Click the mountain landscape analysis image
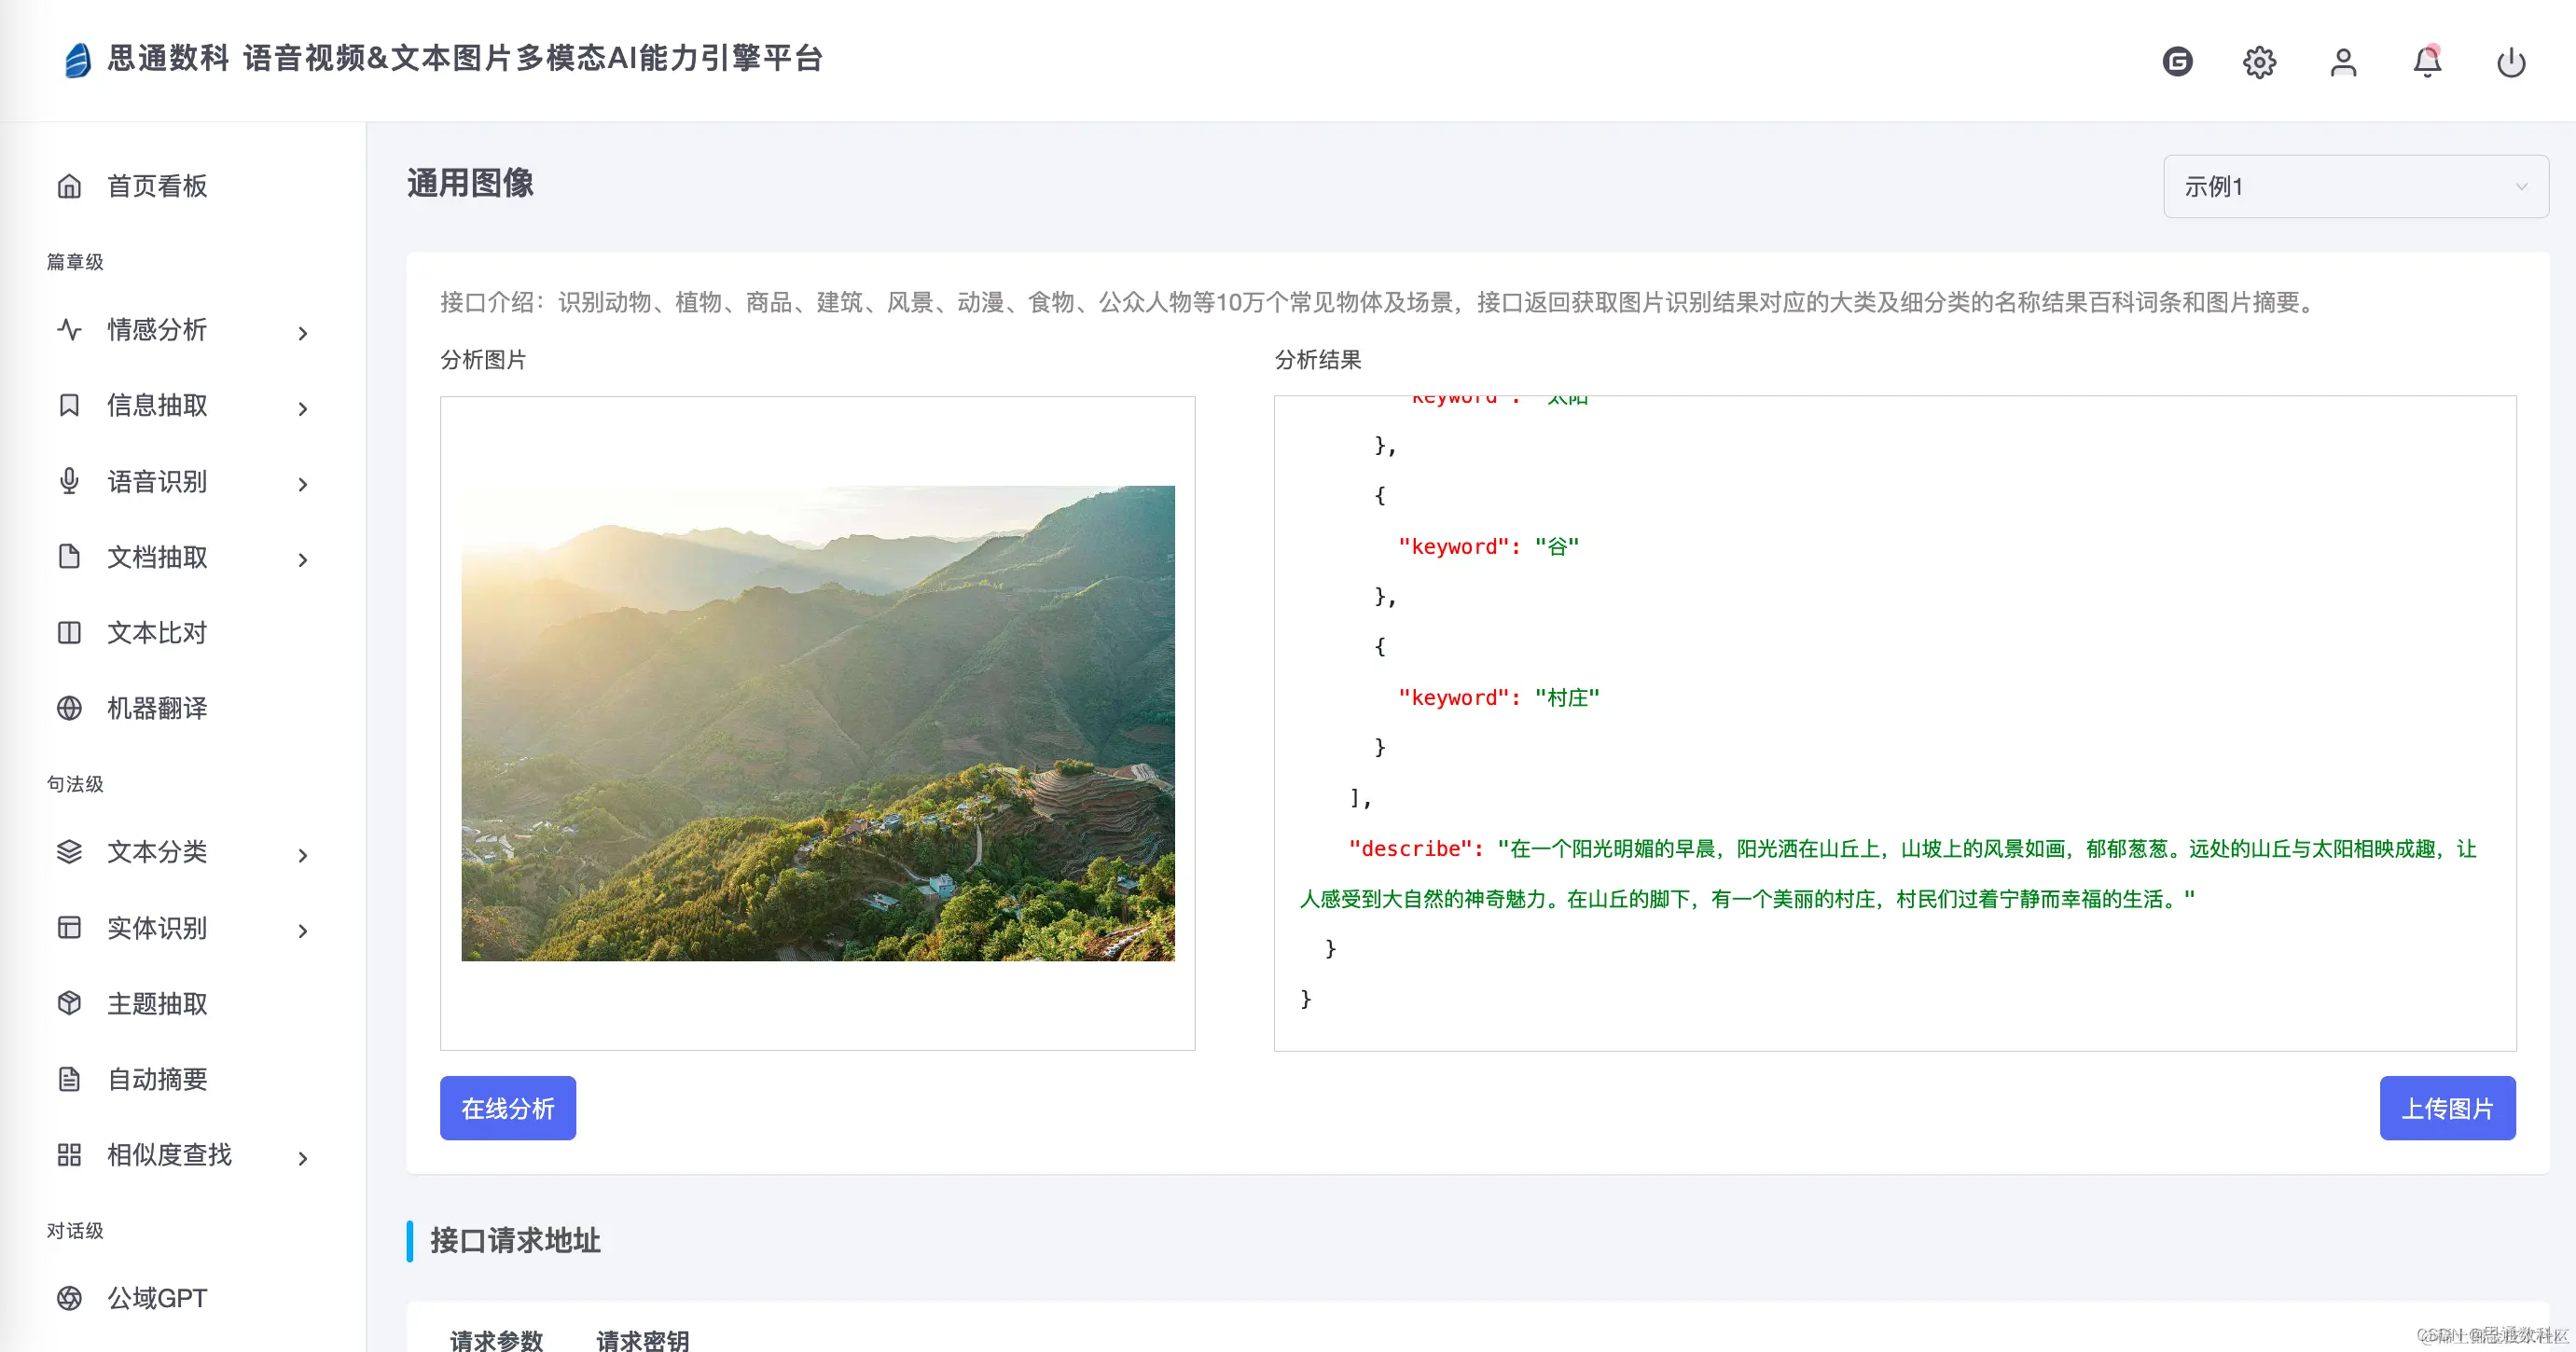Viewport: 2576px width, 1352px height. [817, 722]
